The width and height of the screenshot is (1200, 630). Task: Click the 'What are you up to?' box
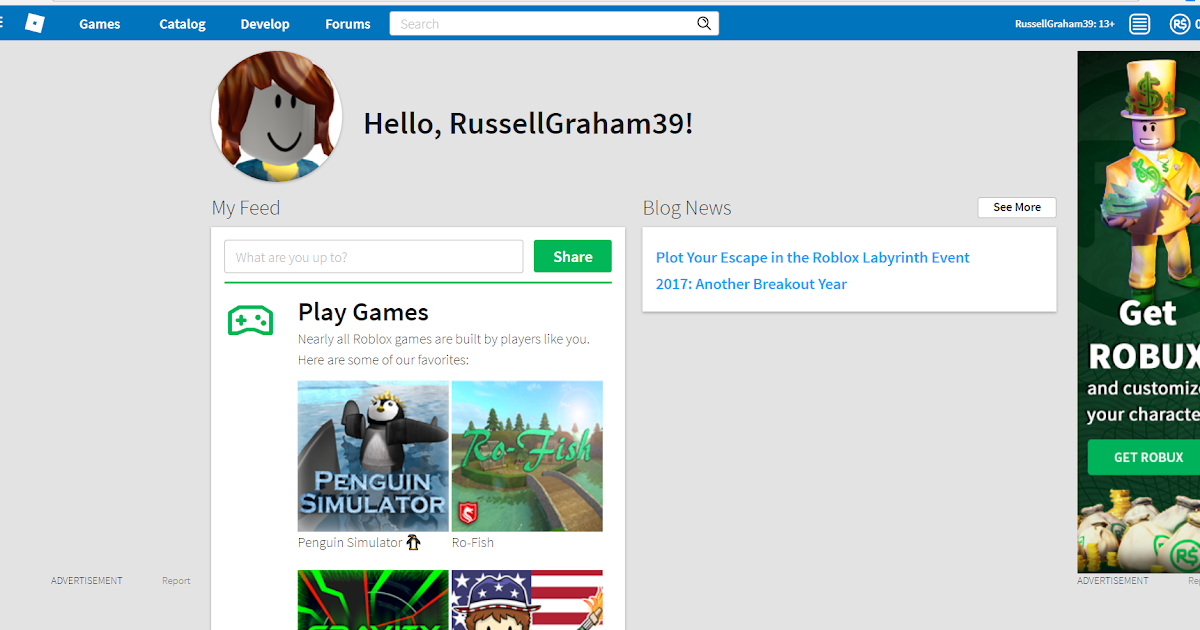[373, 257]
